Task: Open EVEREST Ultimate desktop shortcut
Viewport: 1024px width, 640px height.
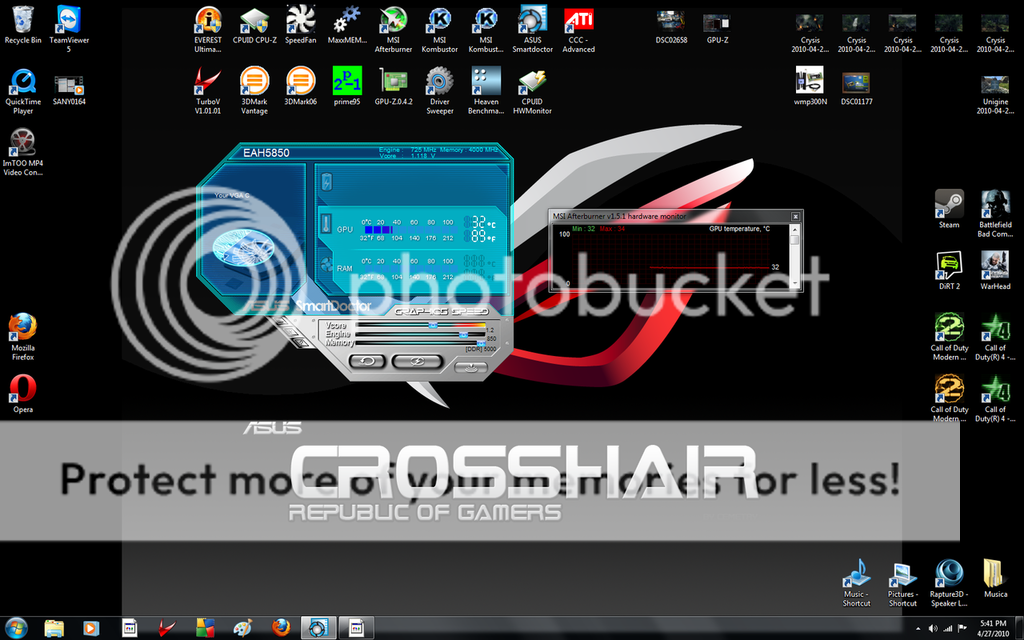Action: 208,29
